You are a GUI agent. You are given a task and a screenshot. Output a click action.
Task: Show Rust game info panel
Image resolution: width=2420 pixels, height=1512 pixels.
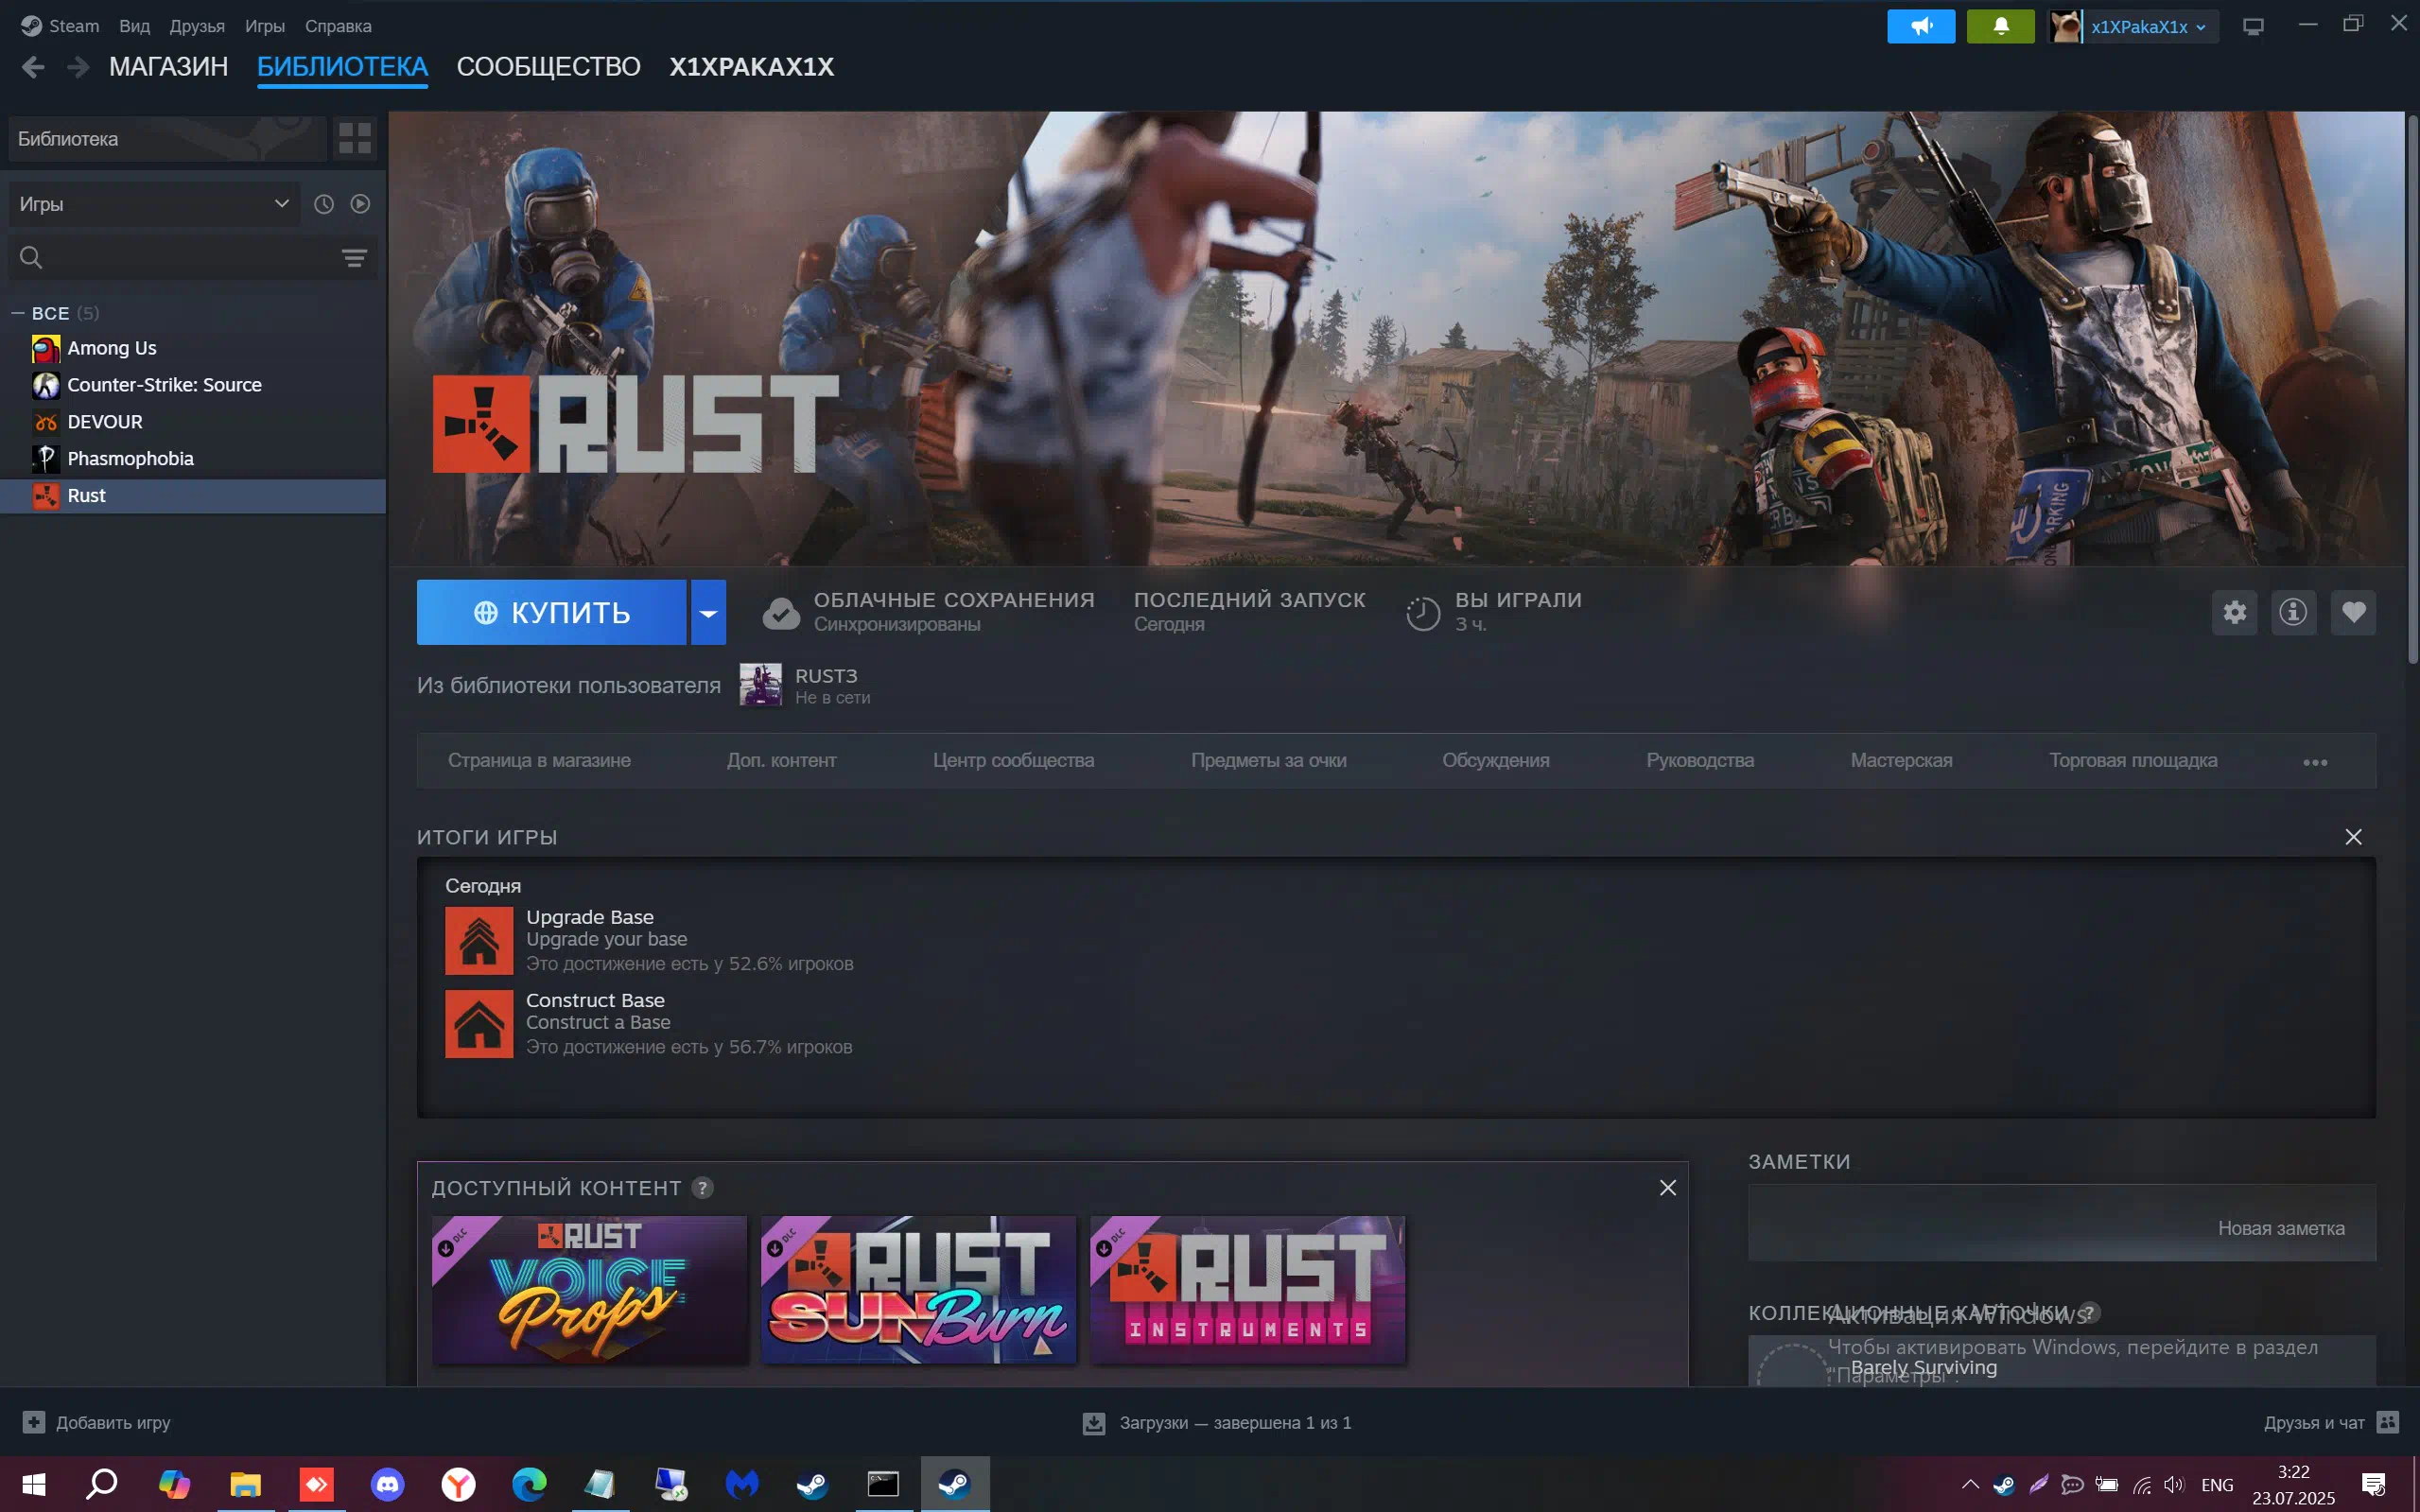point(2293,612)
